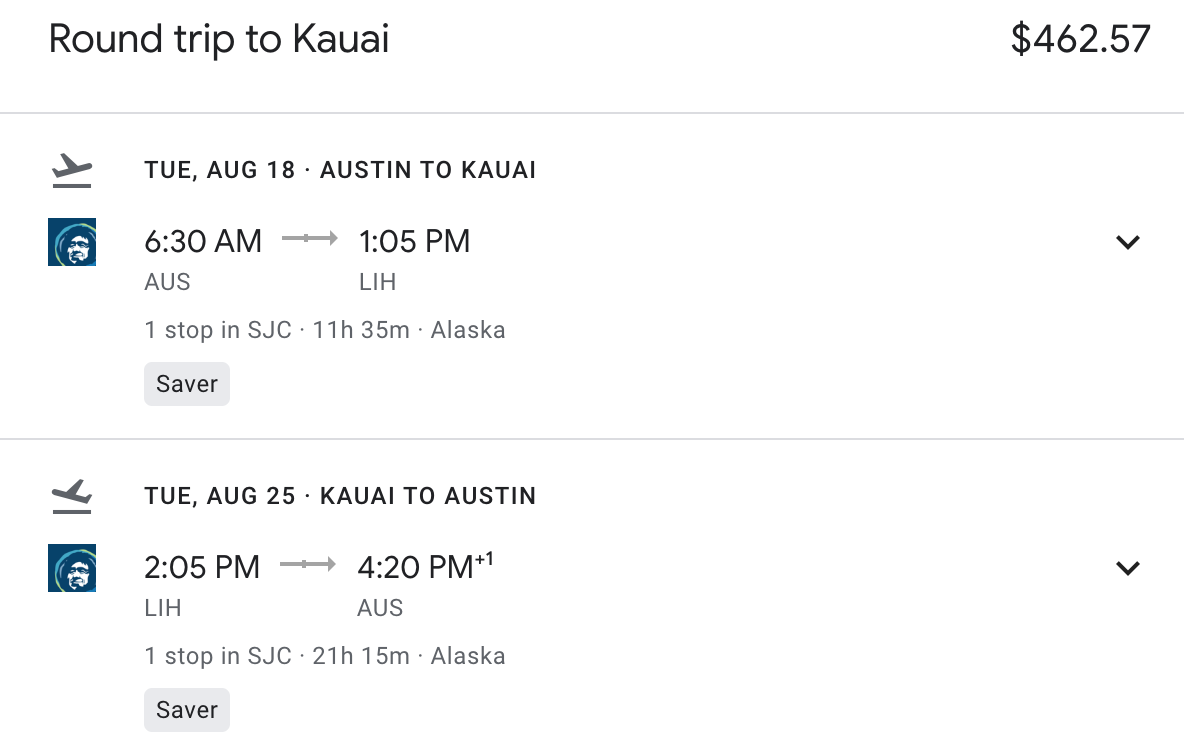Click the Alaska Airlines logo on the Aug 25 flight
1184x750 pixels.
72,568
